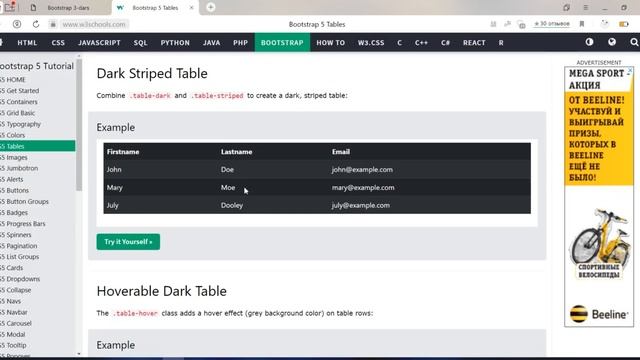Click the .table-striped code text
This screenshot has height=360, width=640.
click(217, 96)
